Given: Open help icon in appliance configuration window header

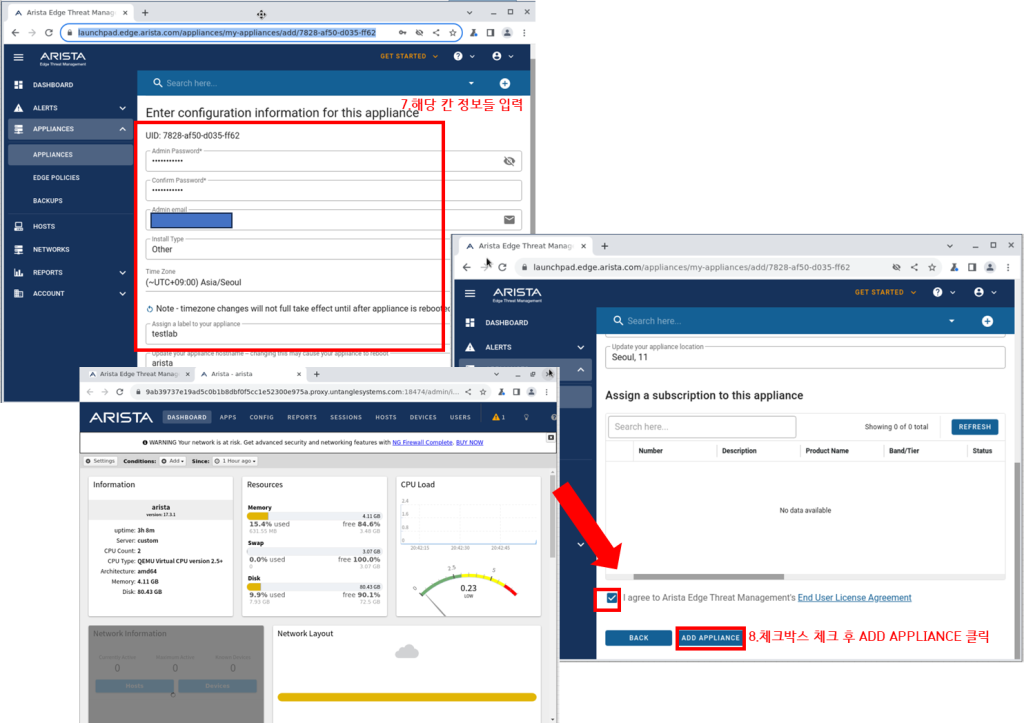Looking at the screenshot, I should pyautogui.click(x=458, y=56).
